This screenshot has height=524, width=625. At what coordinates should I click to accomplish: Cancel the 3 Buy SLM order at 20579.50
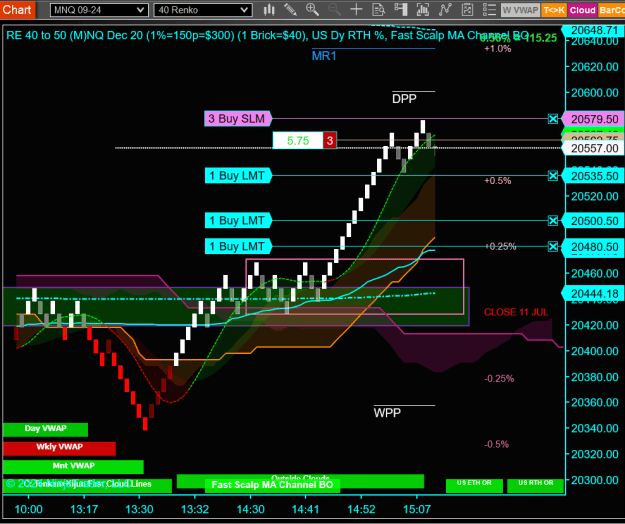coord(552,119)
